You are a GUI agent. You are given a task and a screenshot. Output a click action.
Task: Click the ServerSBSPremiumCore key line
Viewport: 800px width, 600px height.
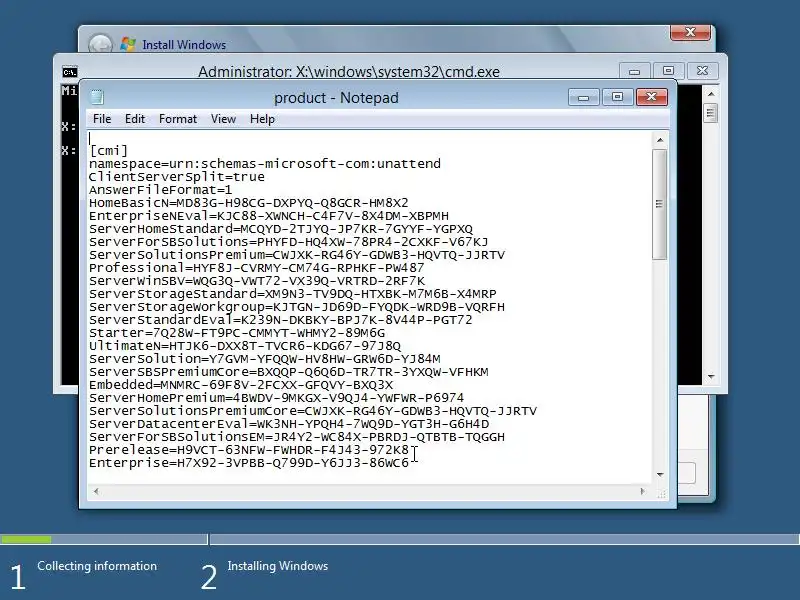tap(289, 372)
